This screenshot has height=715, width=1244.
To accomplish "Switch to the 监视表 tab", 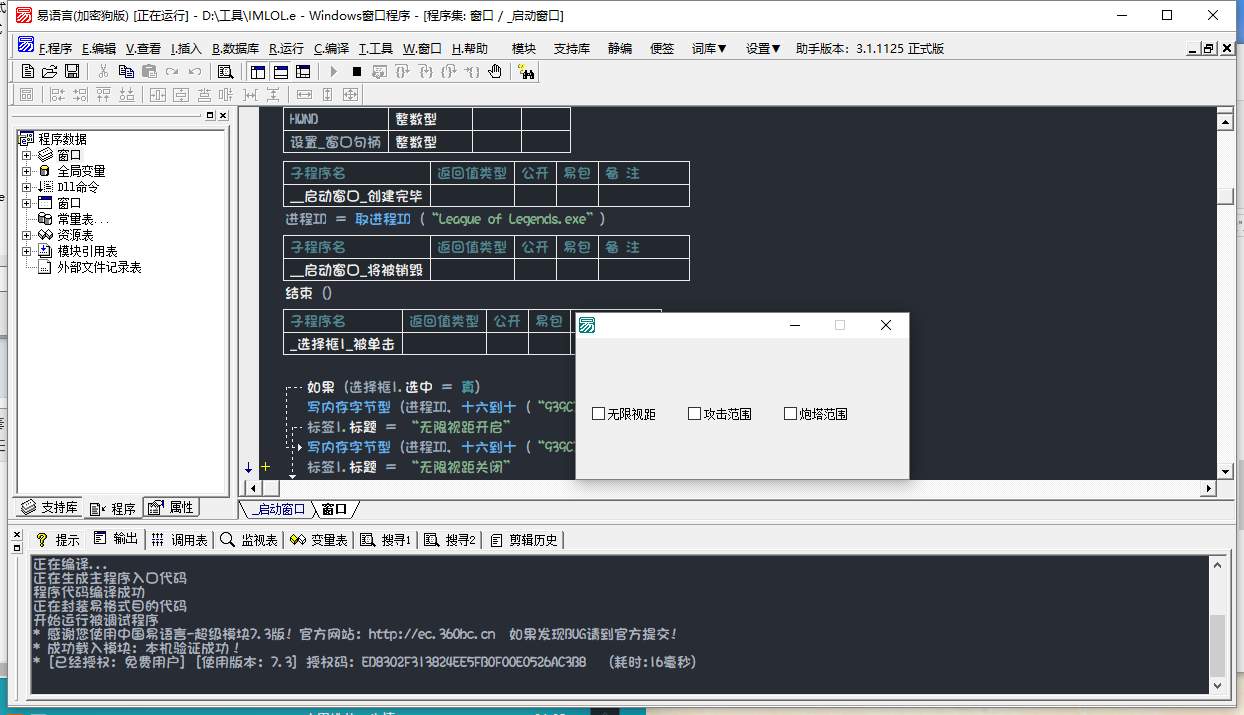I will (x=249, y=540).
